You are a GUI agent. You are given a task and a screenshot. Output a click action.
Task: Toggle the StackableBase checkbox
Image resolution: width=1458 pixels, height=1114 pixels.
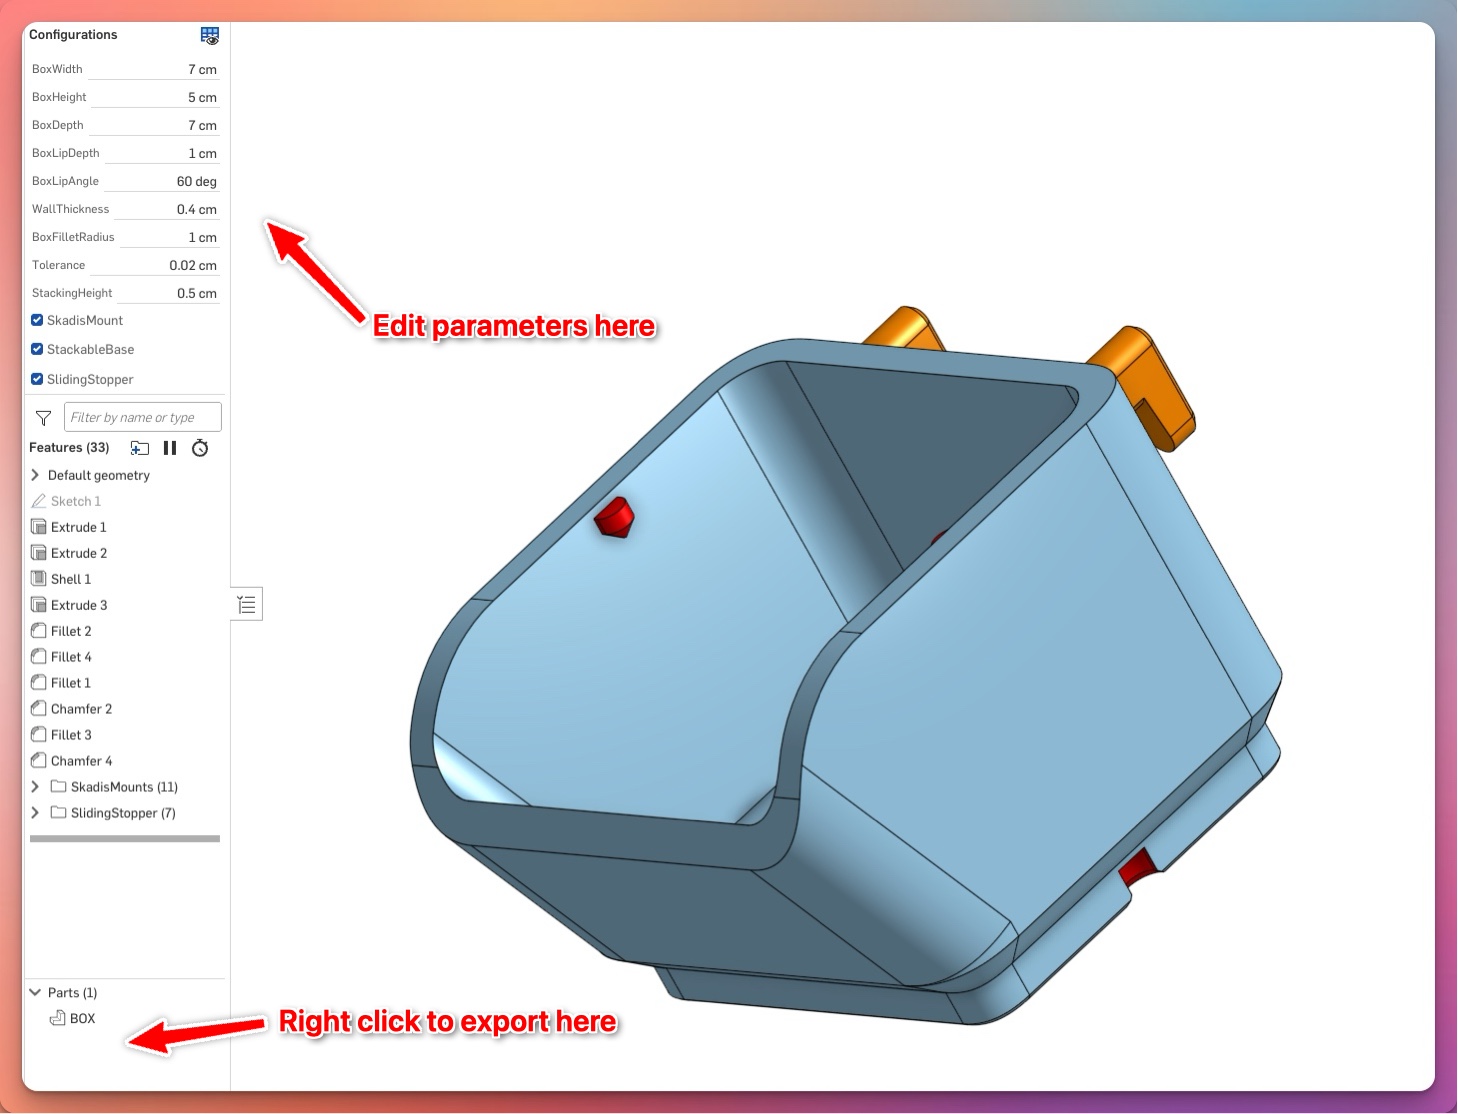37,349
